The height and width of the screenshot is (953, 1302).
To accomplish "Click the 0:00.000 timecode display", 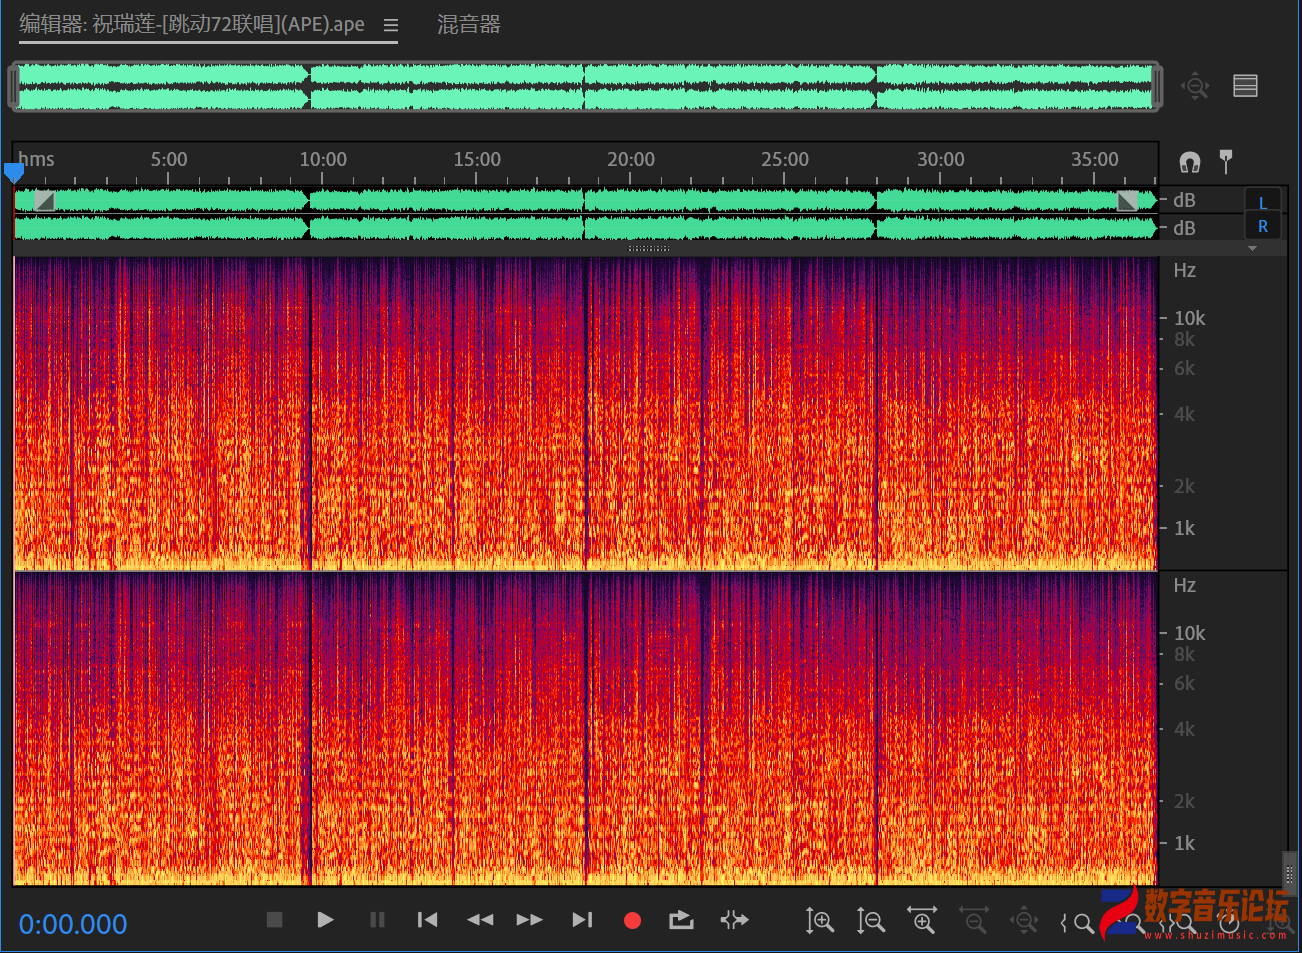I will tap(73, 924).
